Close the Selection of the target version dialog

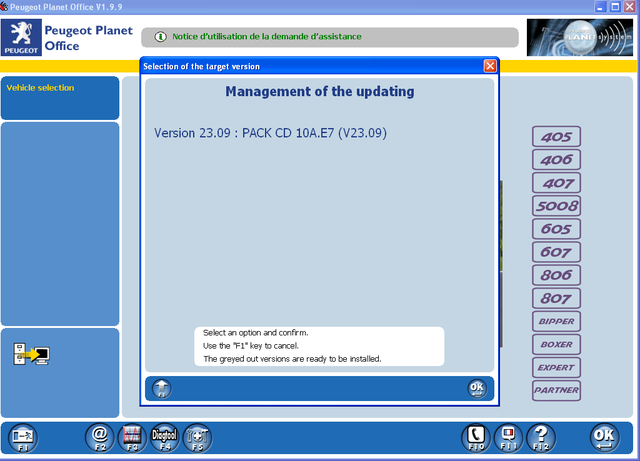tap(490, 66)
